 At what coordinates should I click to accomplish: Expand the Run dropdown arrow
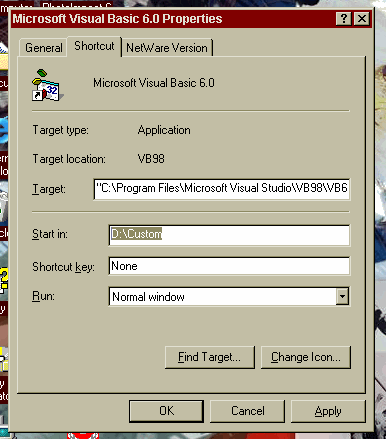point(342,296)
